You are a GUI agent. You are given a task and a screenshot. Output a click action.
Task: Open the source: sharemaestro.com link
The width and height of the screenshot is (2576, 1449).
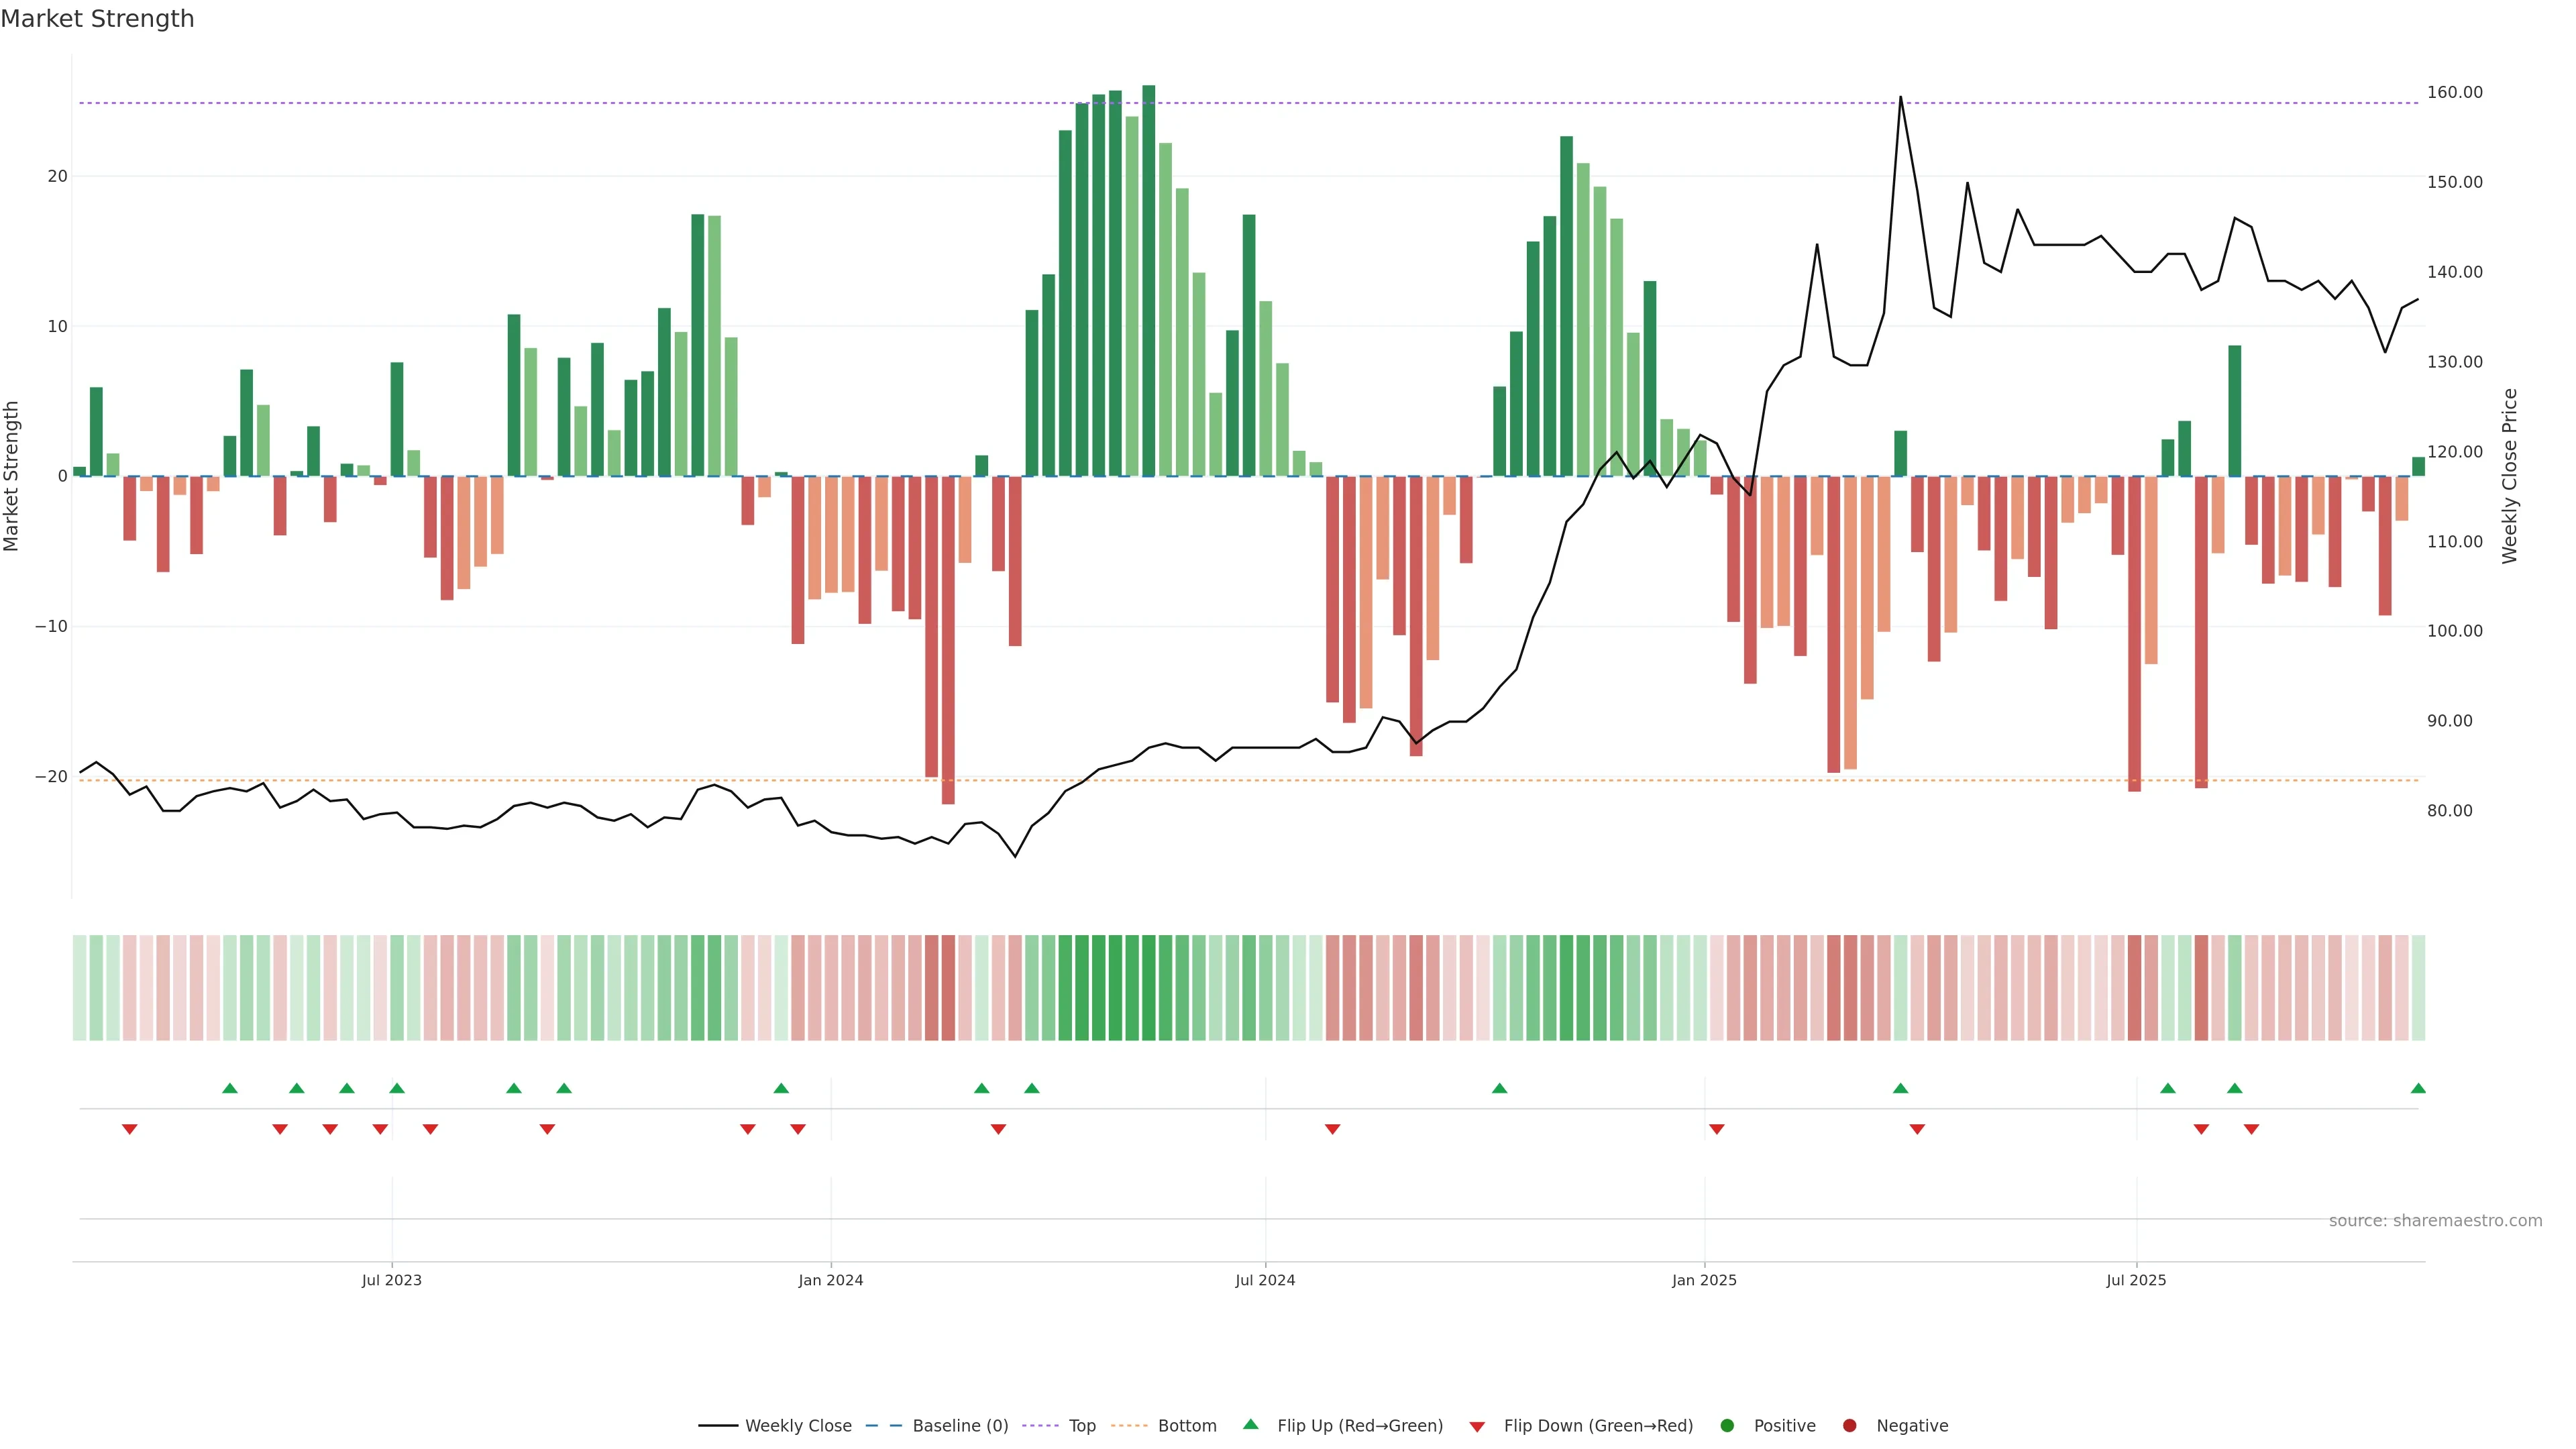tap(2435, 1220)
